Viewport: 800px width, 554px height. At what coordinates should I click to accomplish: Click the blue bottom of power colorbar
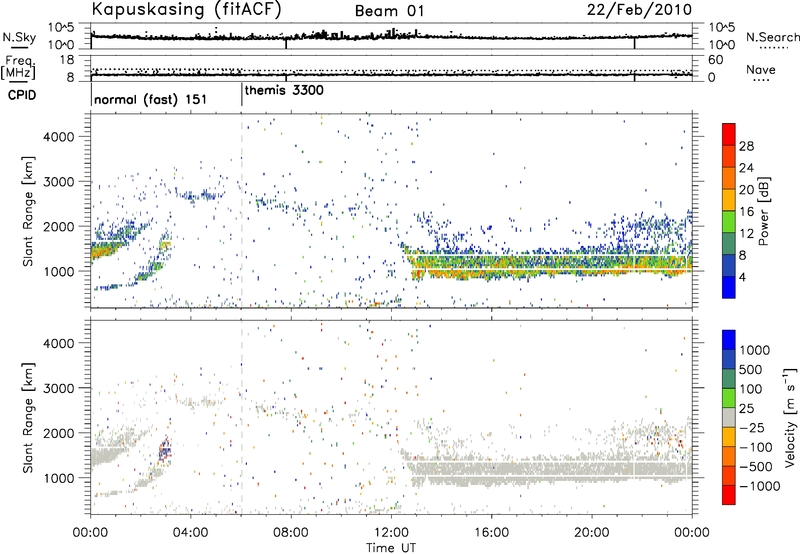(x=729, y=287)
